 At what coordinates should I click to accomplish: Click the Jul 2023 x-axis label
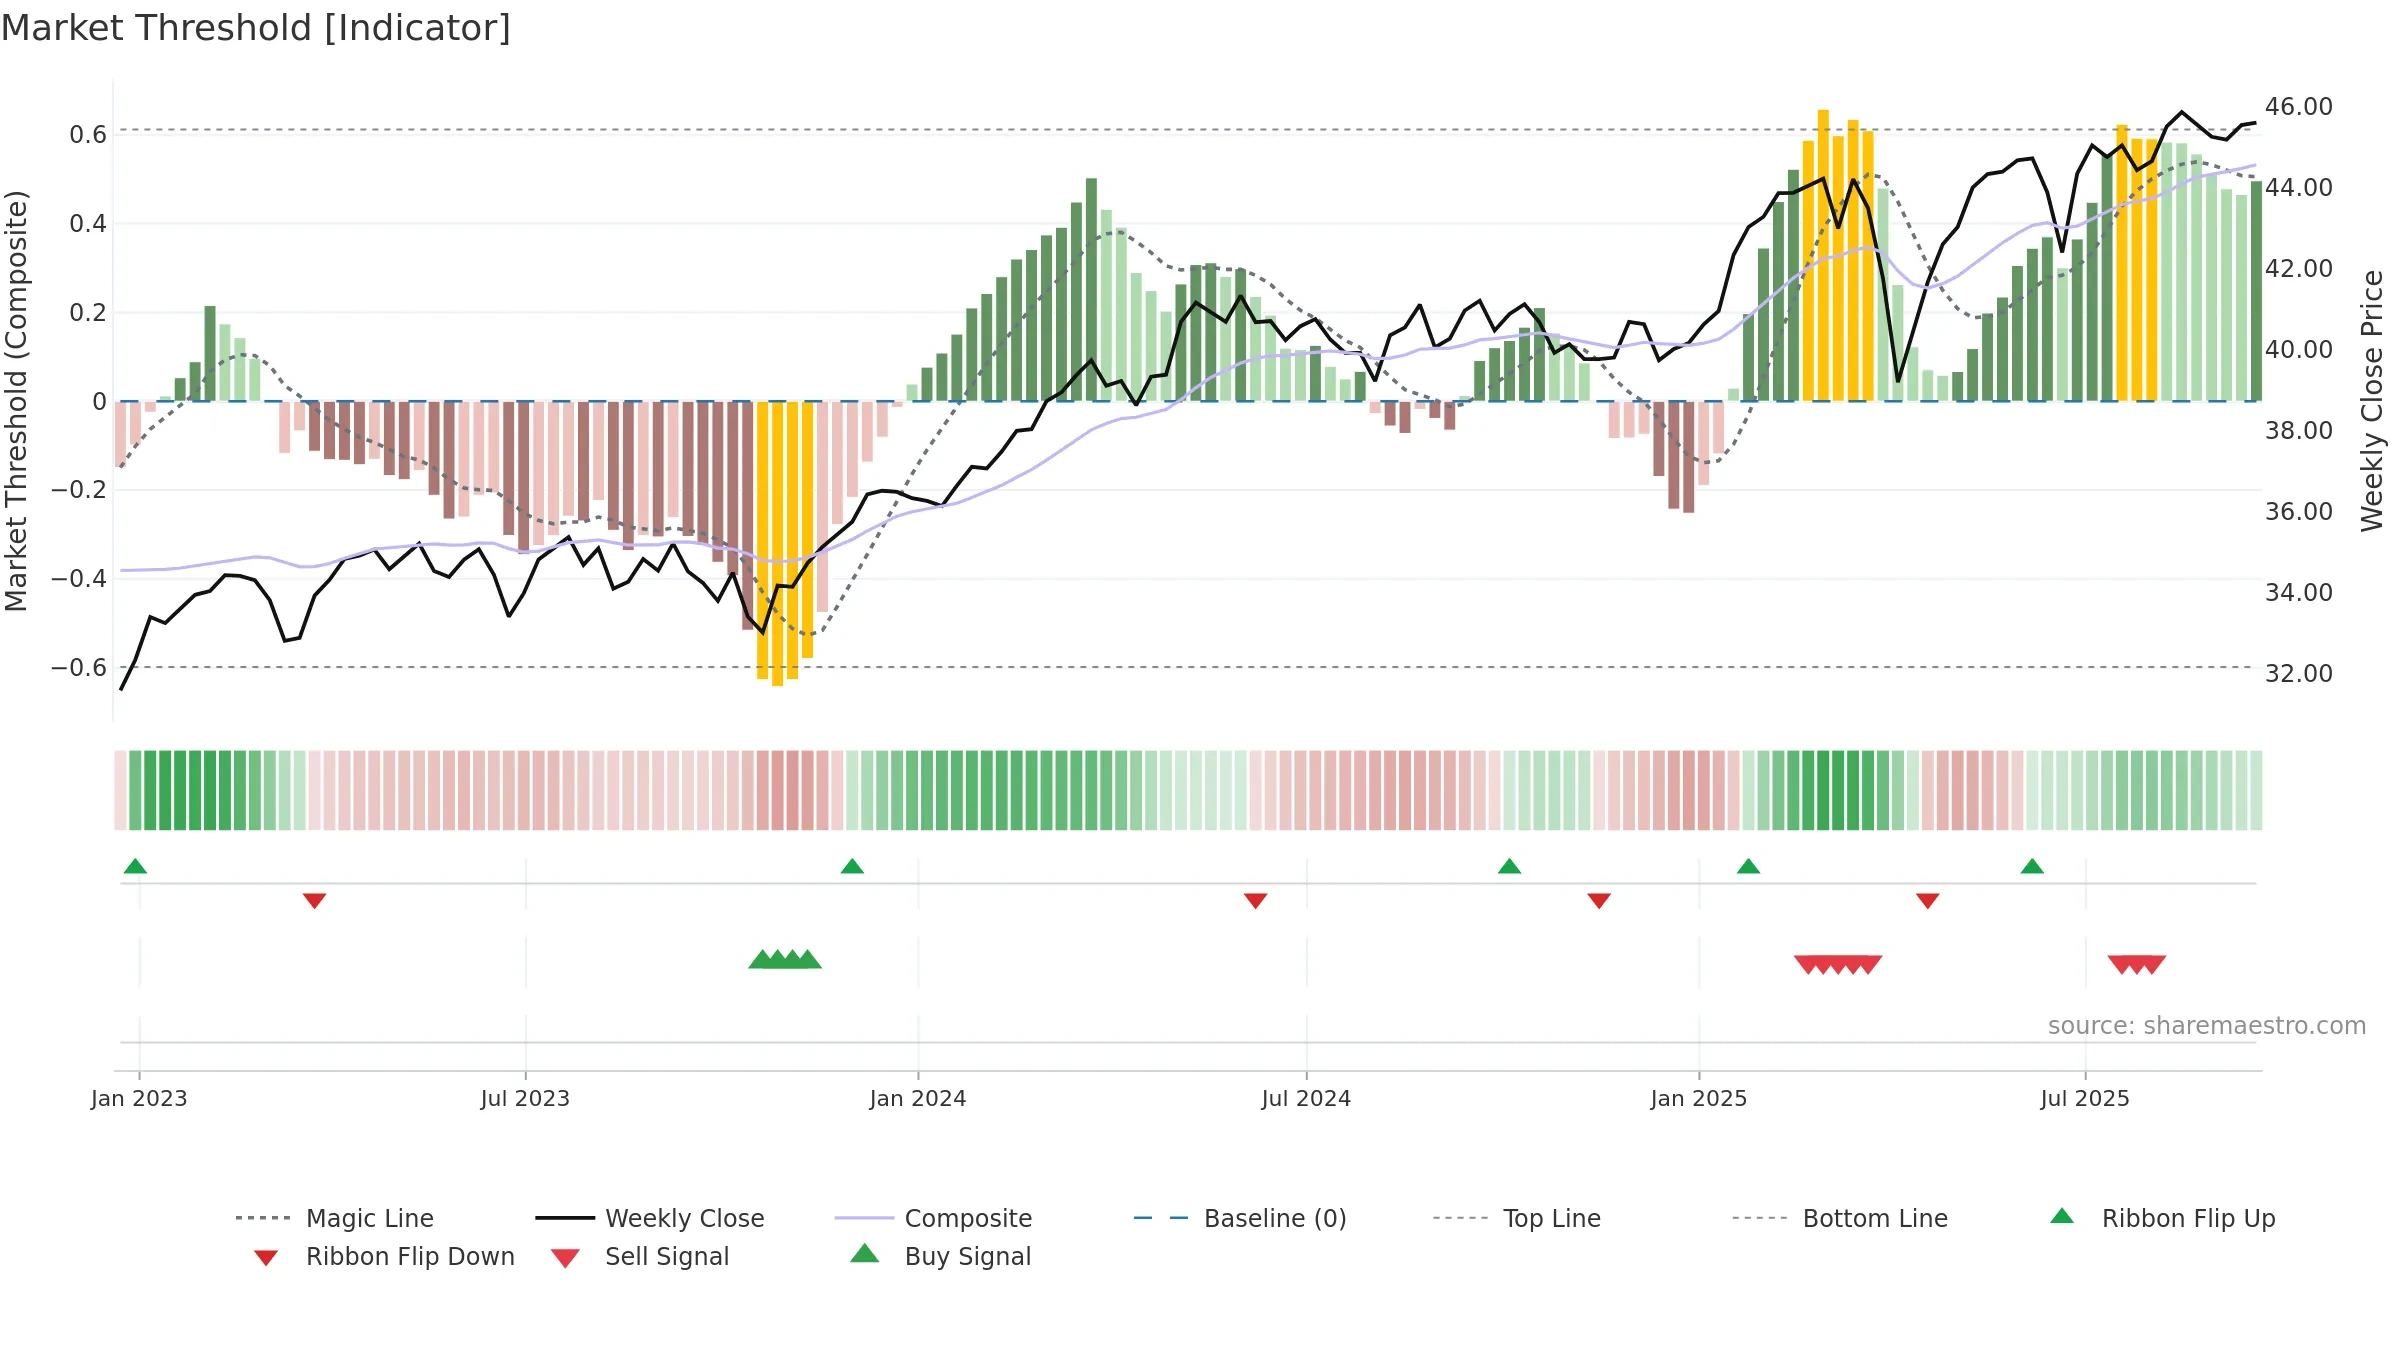coord(525,1098)
